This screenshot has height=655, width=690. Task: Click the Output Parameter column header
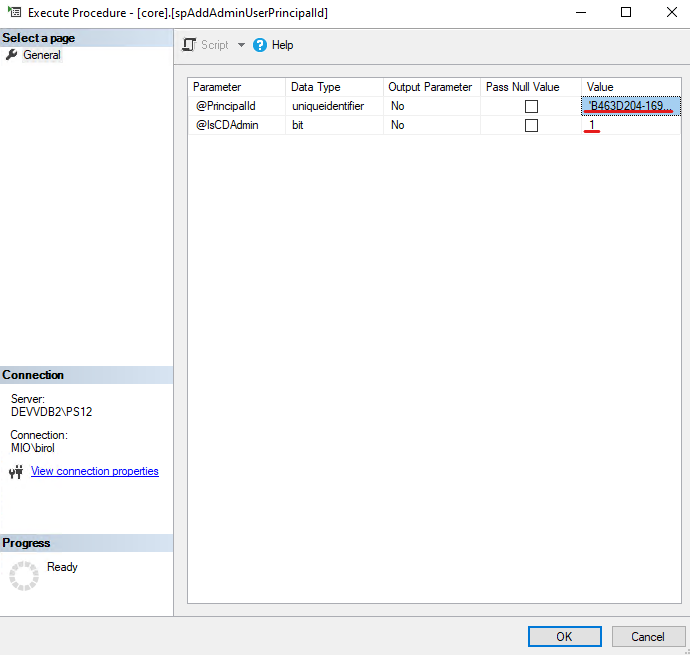point(432,87)
